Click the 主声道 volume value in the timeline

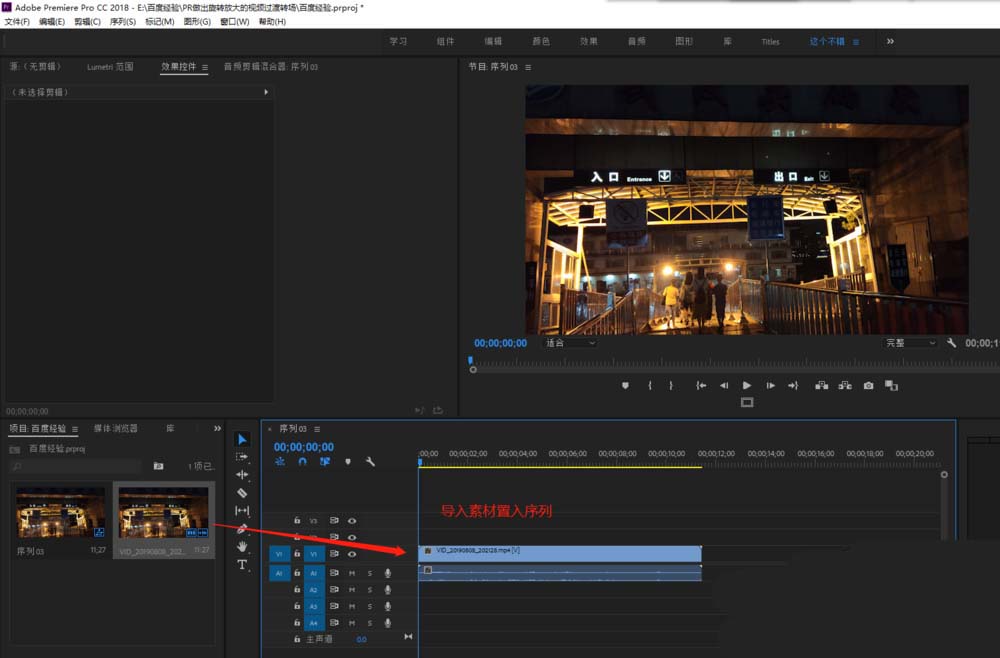click(x=361, y=637)
